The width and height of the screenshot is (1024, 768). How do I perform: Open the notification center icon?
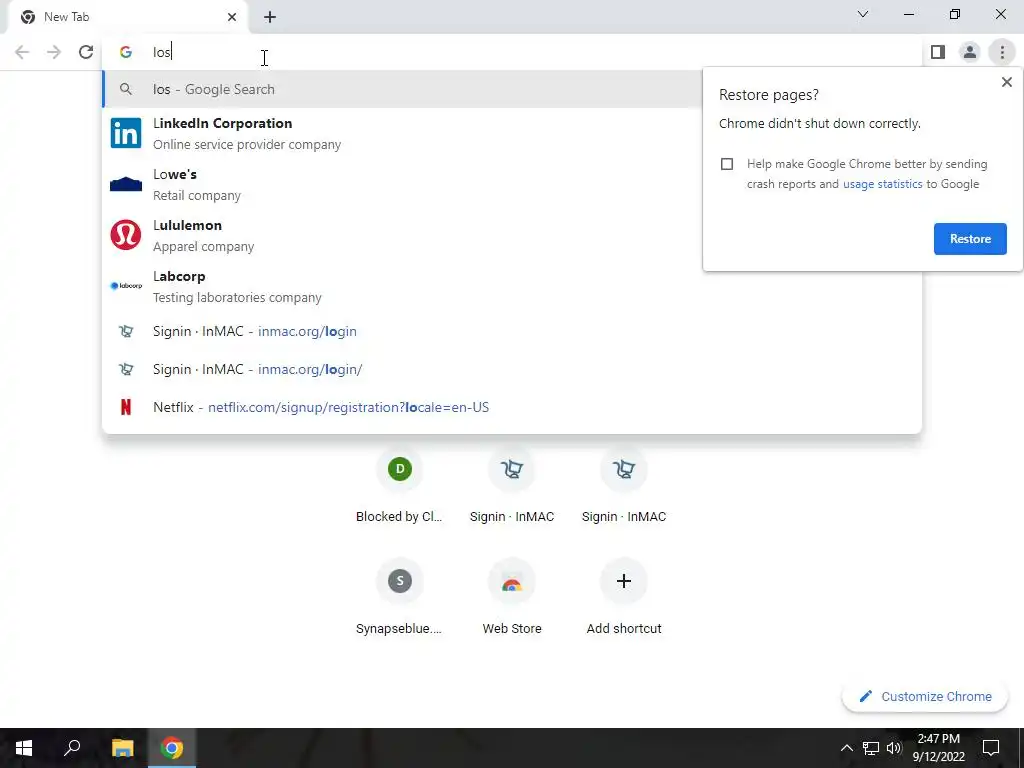click(991, 748)
